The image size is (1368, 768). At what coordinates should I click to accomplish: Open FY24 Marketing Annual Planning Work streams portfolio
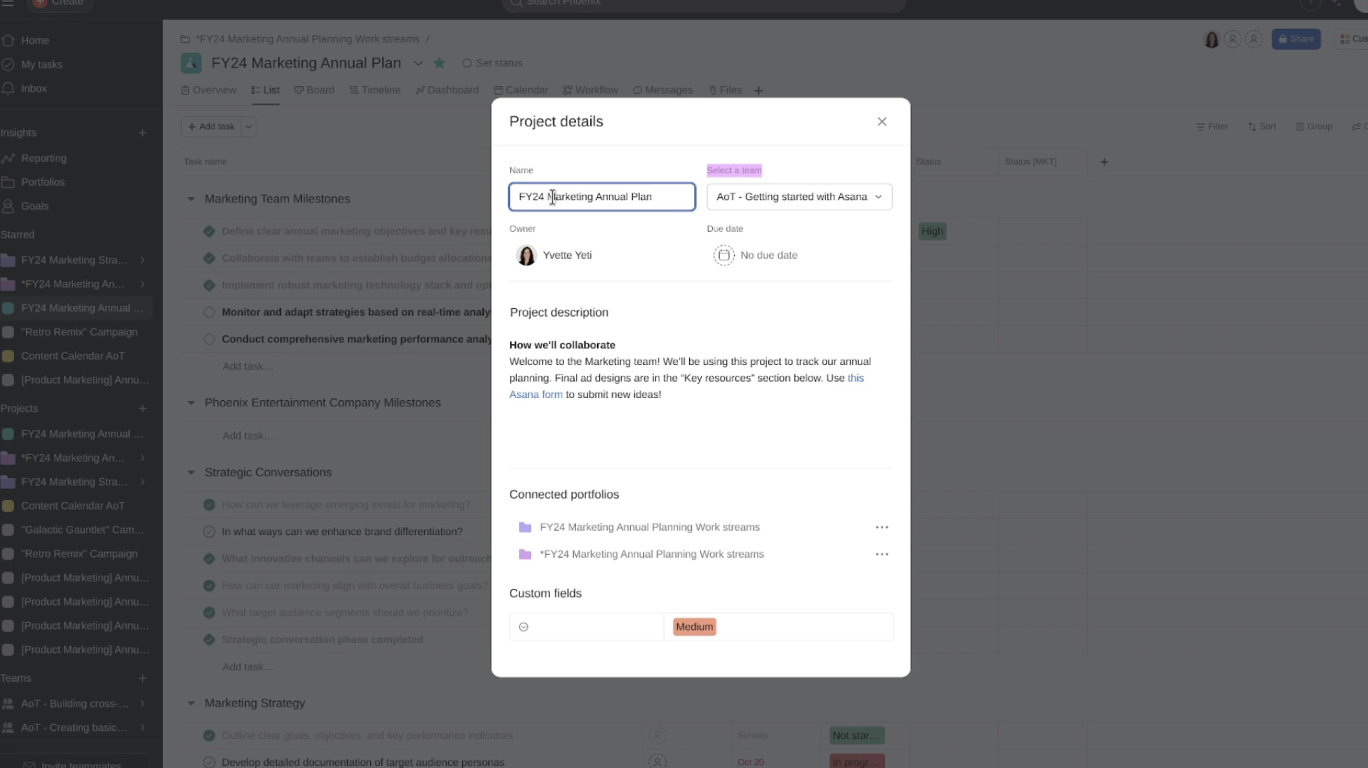click(650, 527)
